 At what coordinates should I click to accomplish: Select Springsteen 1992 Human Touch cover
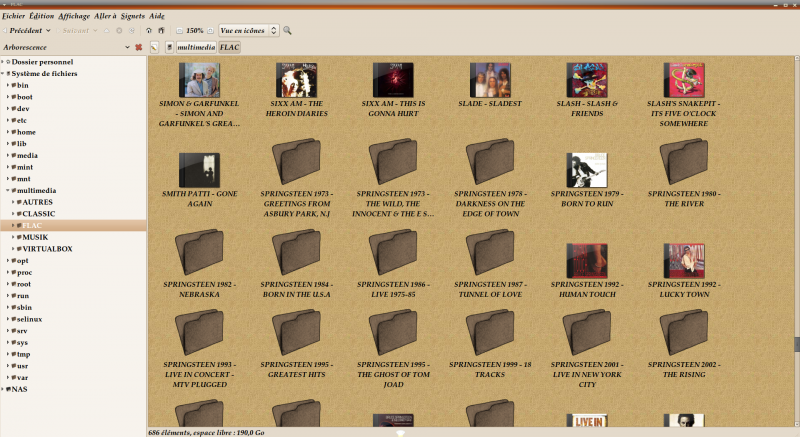click(x=587, y=261)
